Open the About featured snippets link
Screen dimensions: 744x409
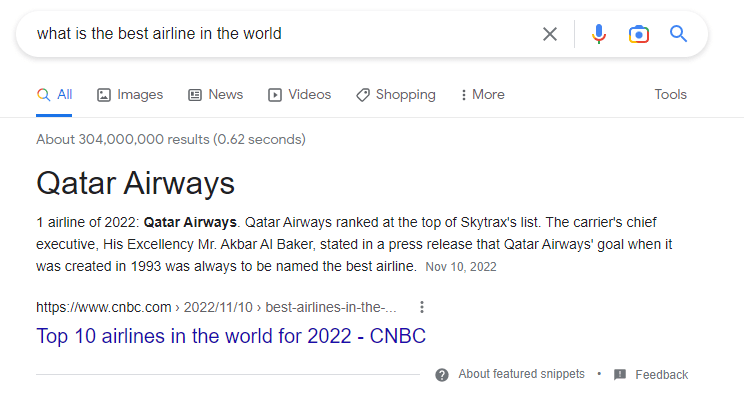point(521,374)
